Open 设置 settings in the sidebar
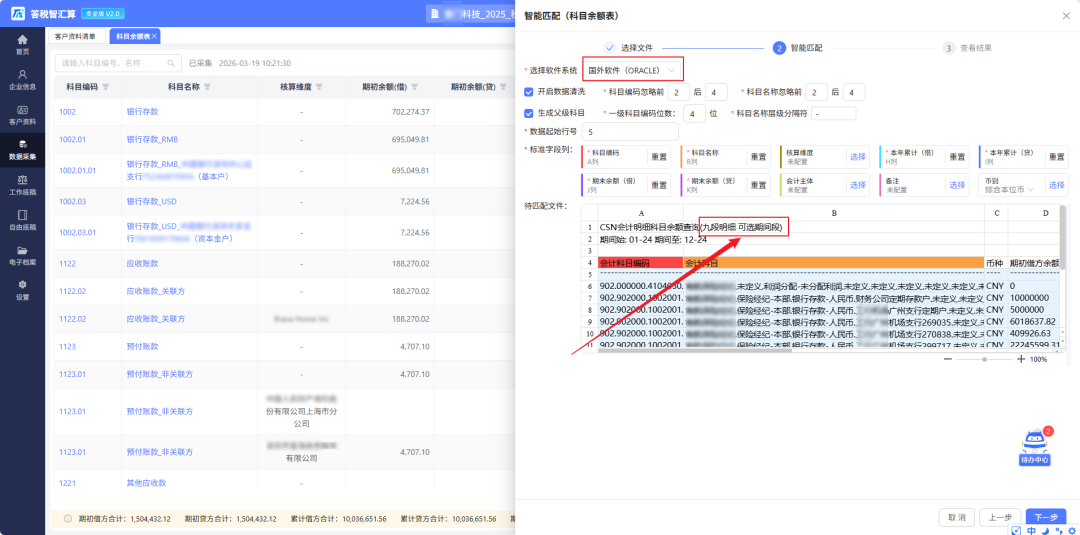Viewport: 1080px width, 535px height. pyautogui.click(x=23, y=289)
